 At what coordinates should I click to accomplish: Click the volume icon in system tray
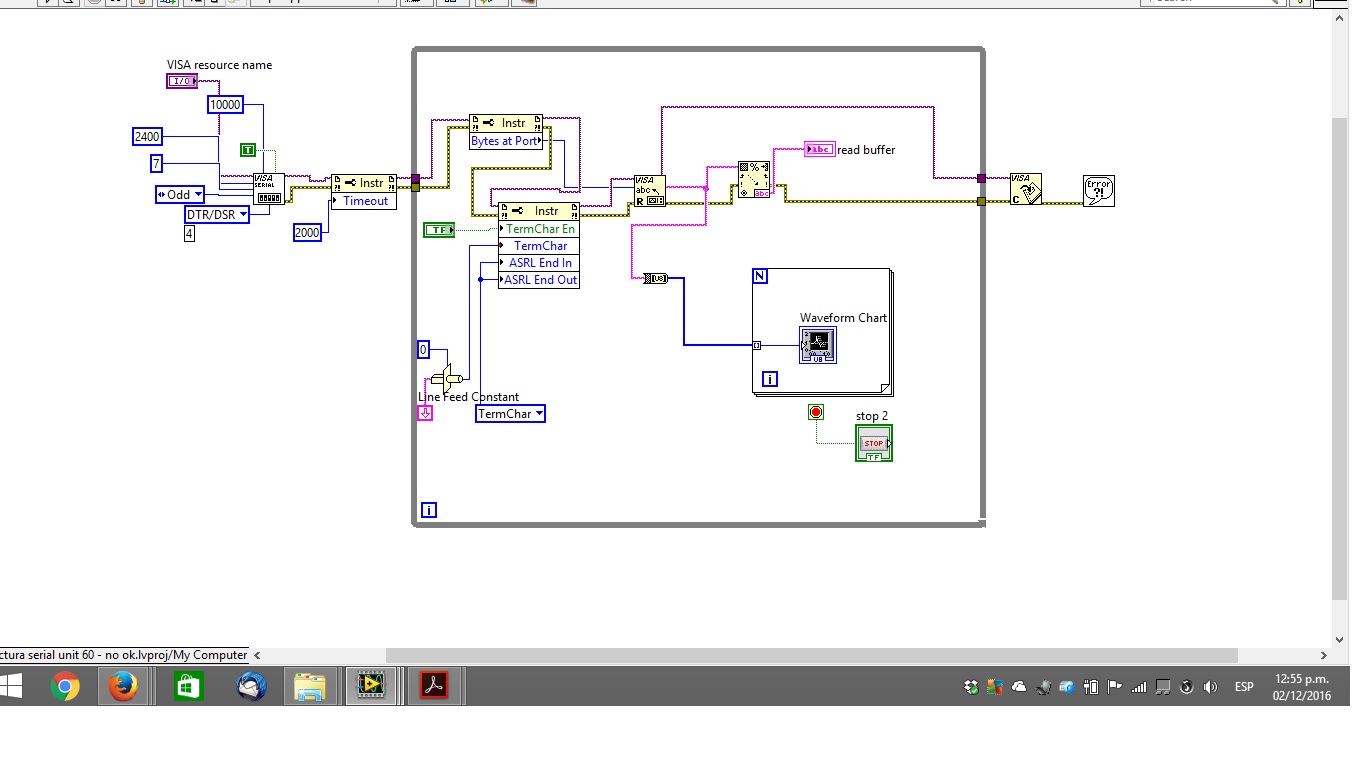pos(1210,687)
